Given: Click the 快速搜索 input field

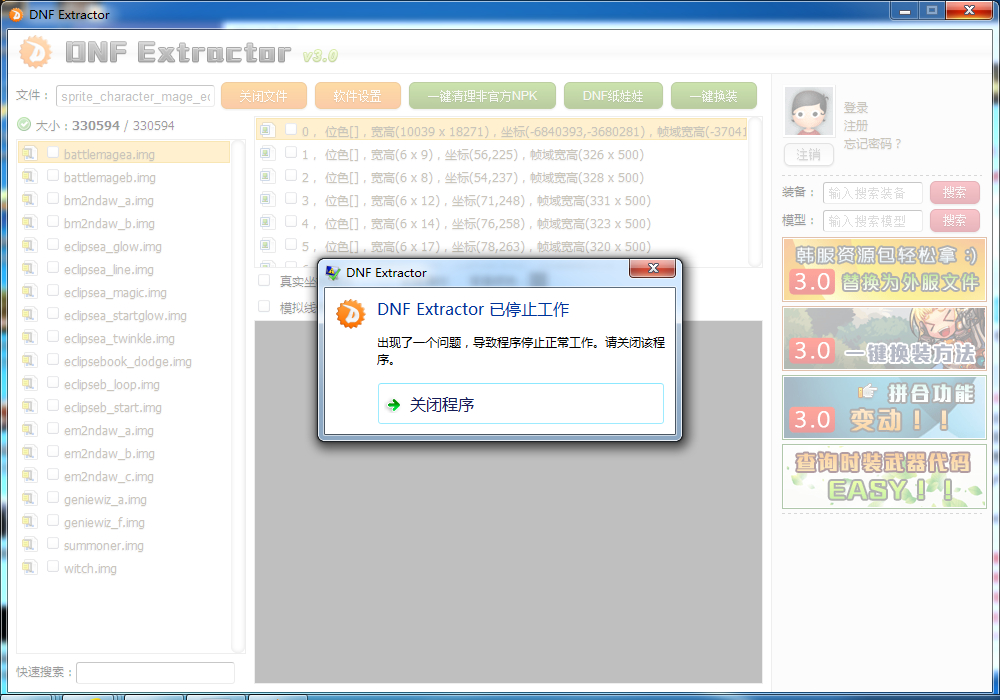Looking at the screenshot, I should pyautogui.click(x=155, y=672).
